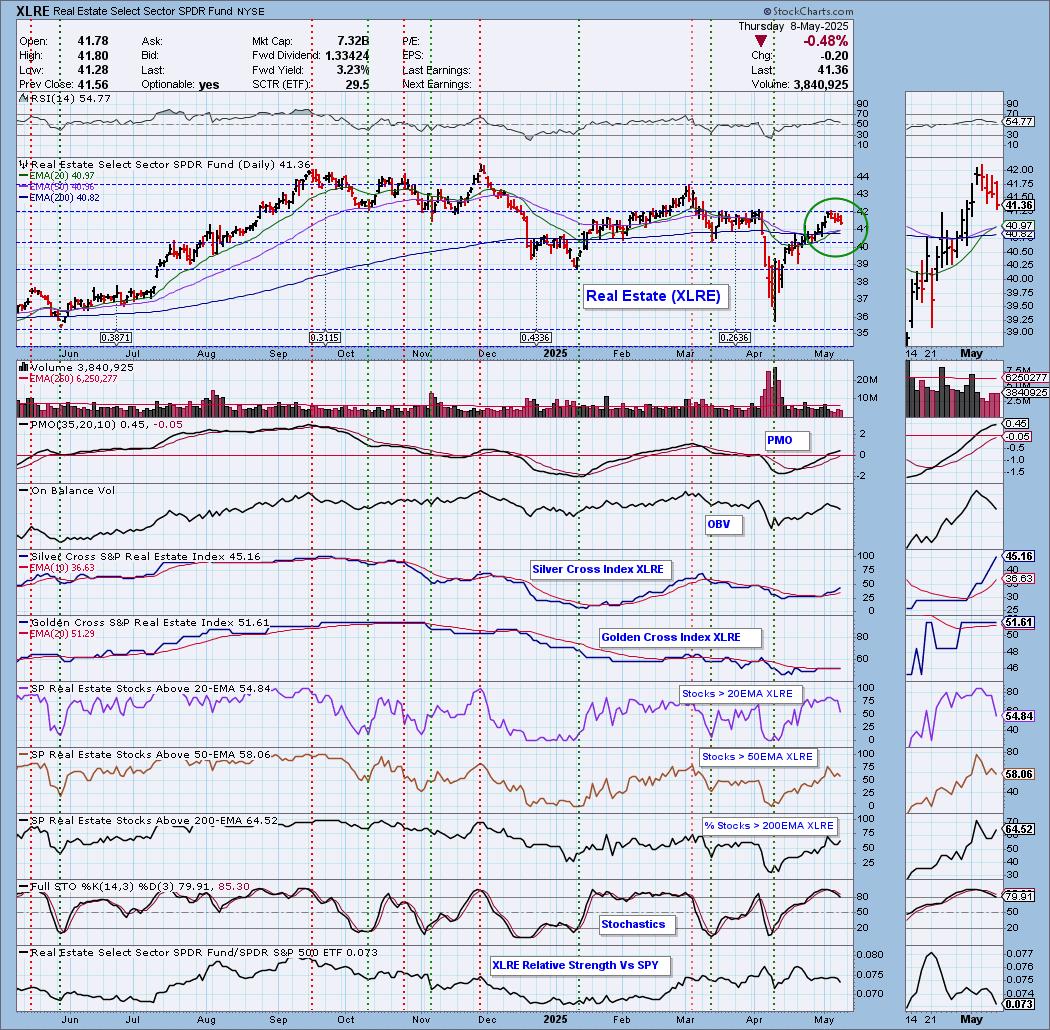The height and width of the screenshot is (1030, 1050).
Task: Select the -0.48% percent change value
Action: tap(826, 42)
